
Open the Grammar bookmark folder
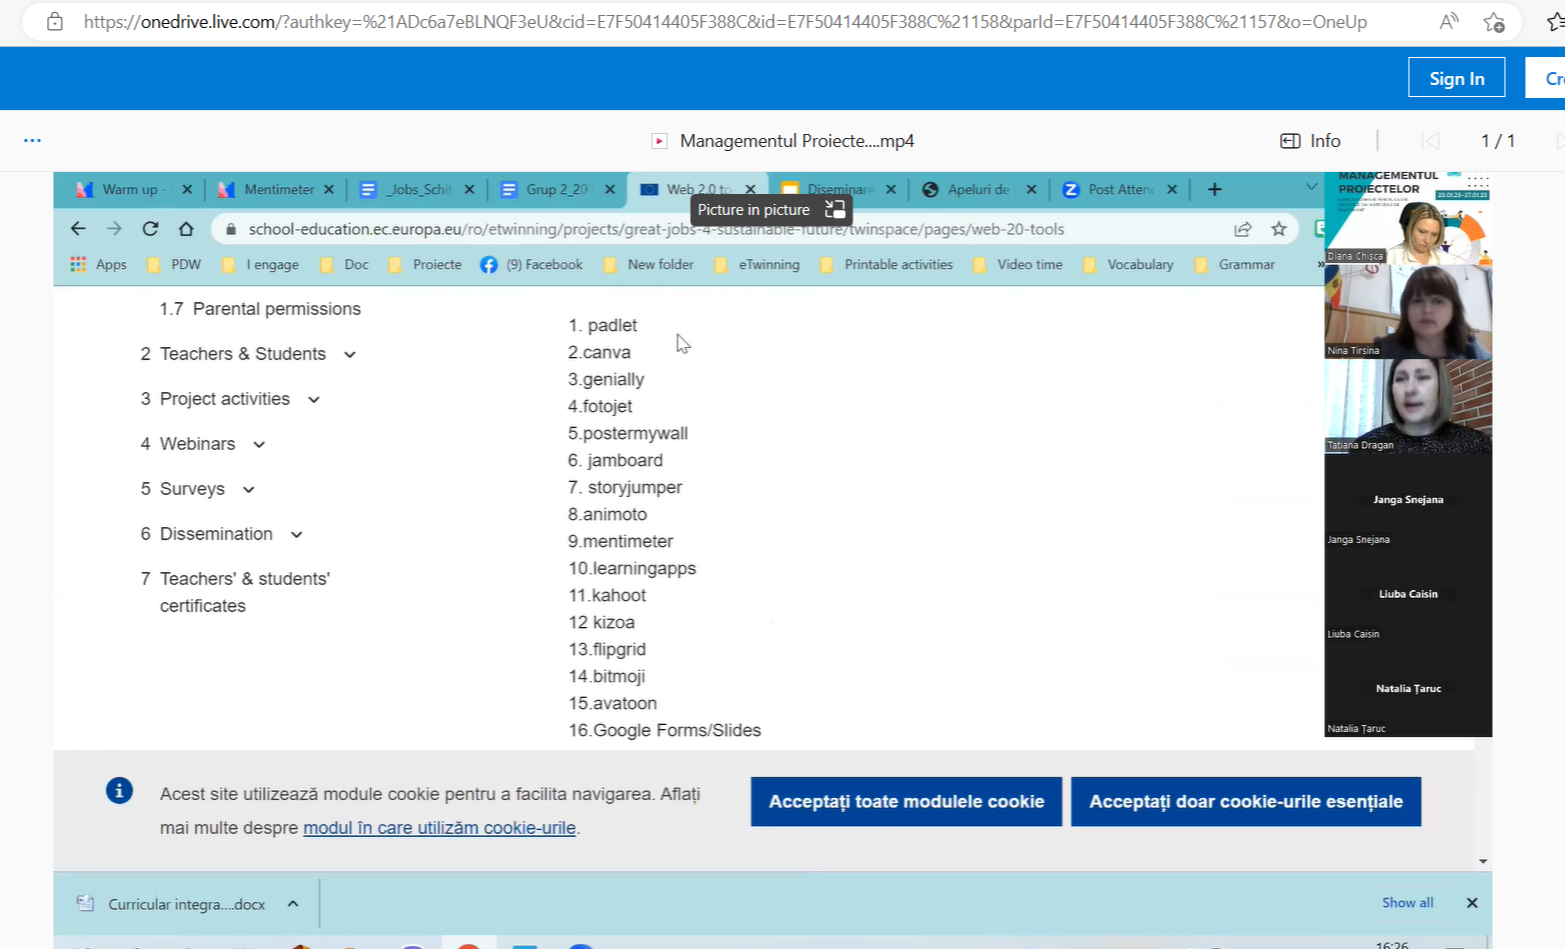tap(1234, 265)
